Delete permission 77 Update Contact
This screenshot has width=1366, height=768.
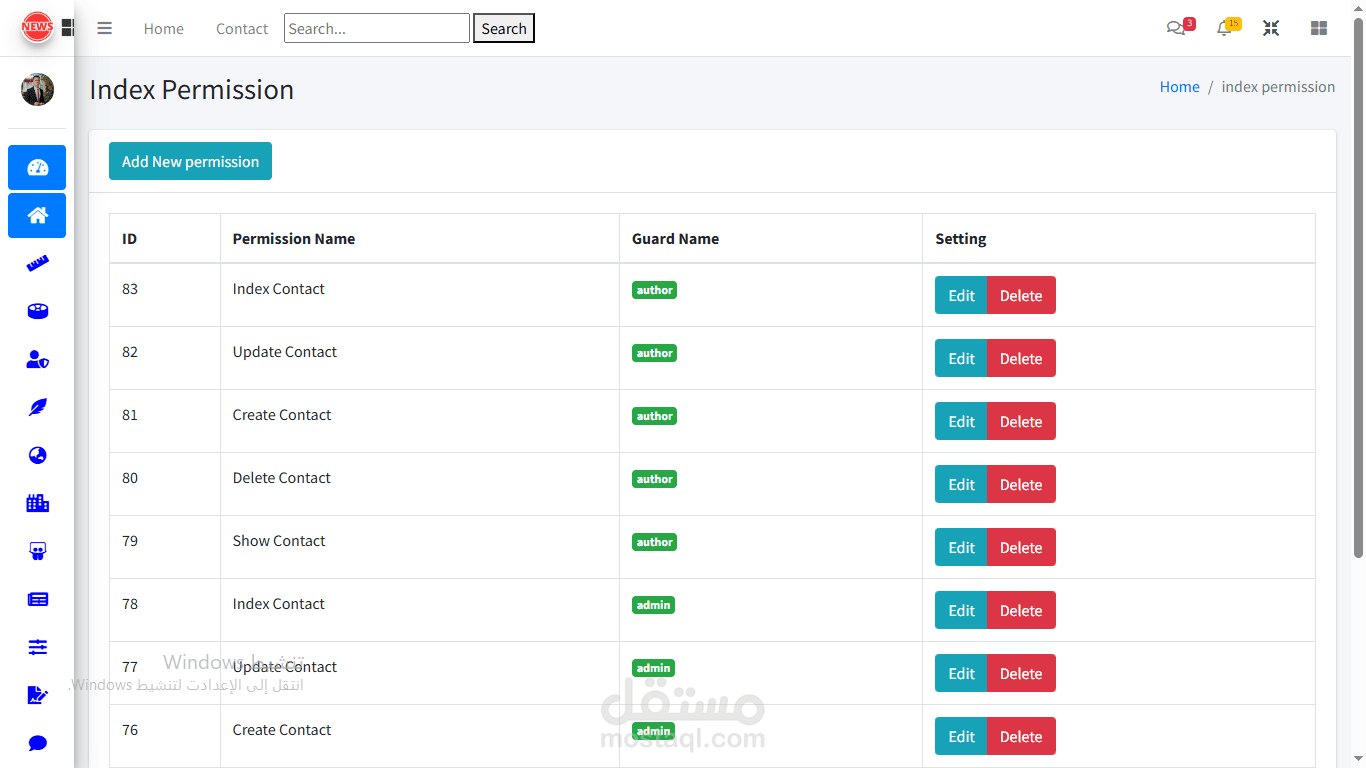pos(1021,673)
